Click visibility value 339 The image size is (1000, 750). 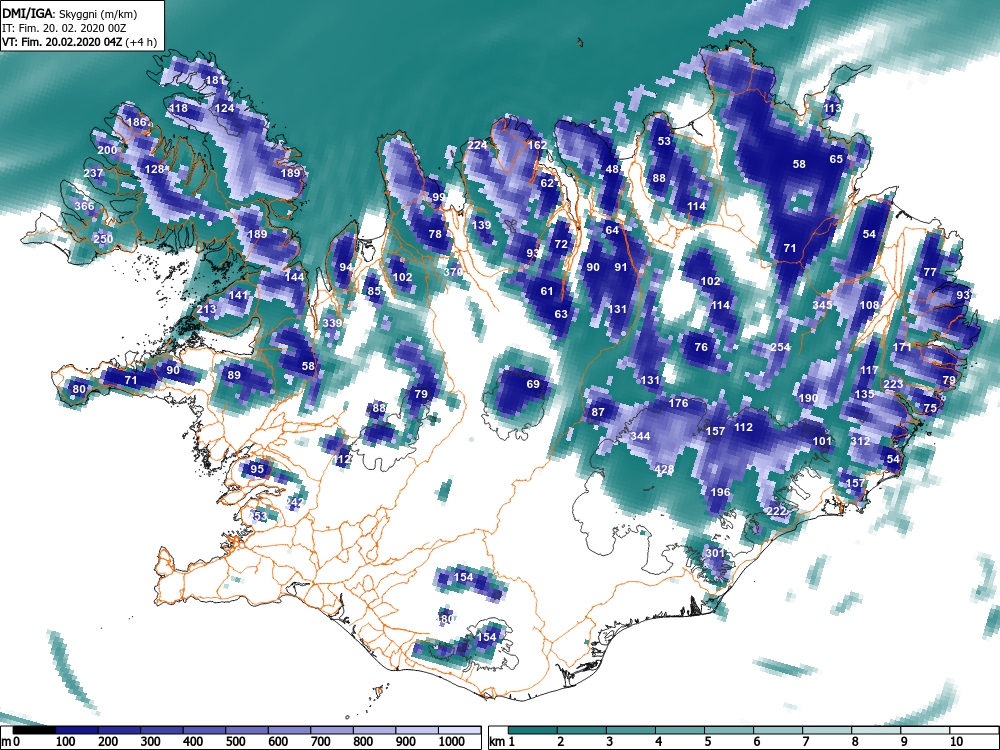click(332, 323)
